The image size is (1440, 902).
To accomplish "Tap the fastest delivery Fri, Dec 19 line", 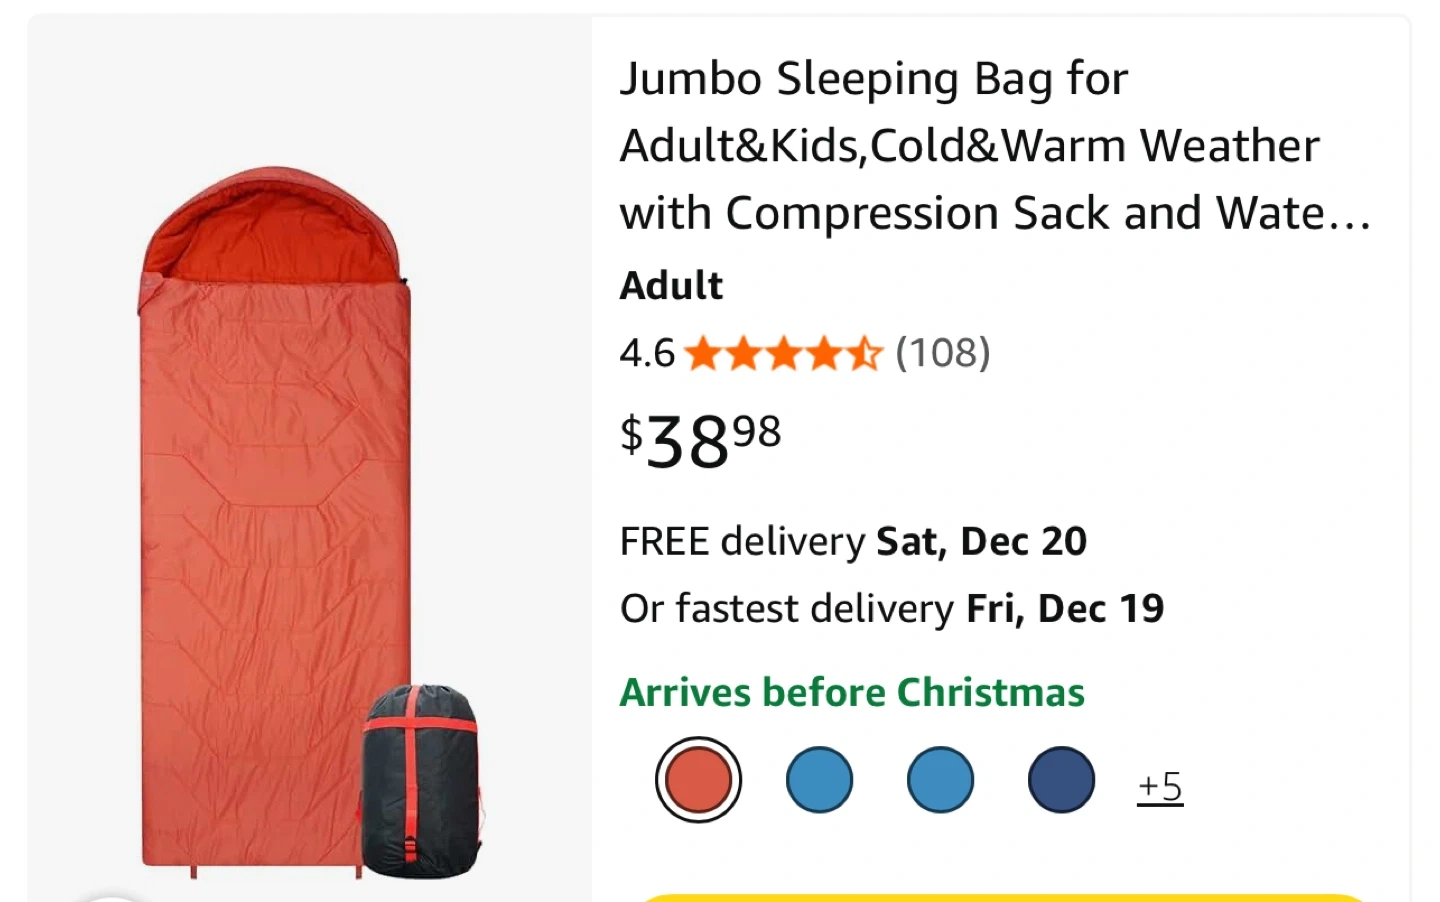I will (892, 608).
